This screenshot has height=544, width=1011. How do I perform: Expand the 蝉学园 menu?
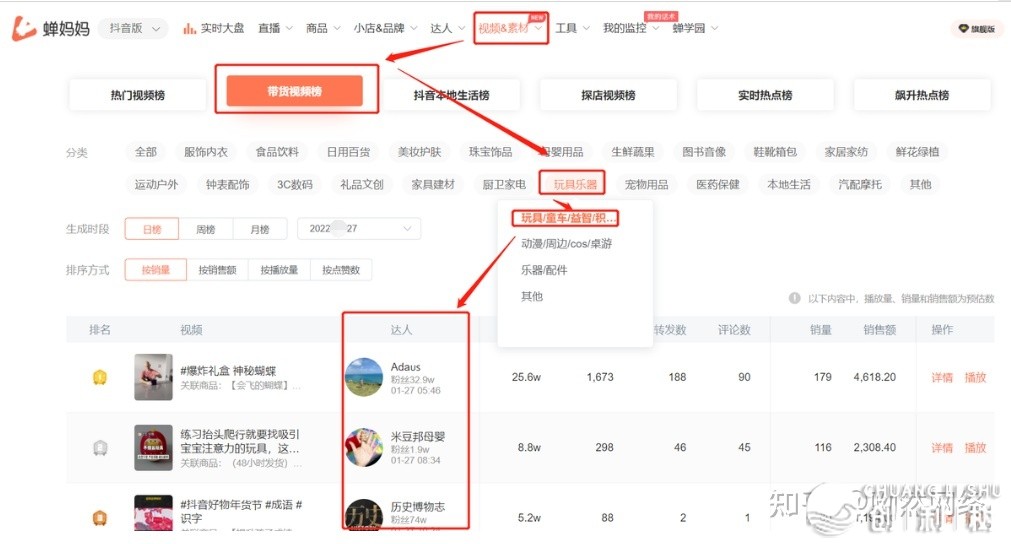pyautogui.click(x=695, y=28)
